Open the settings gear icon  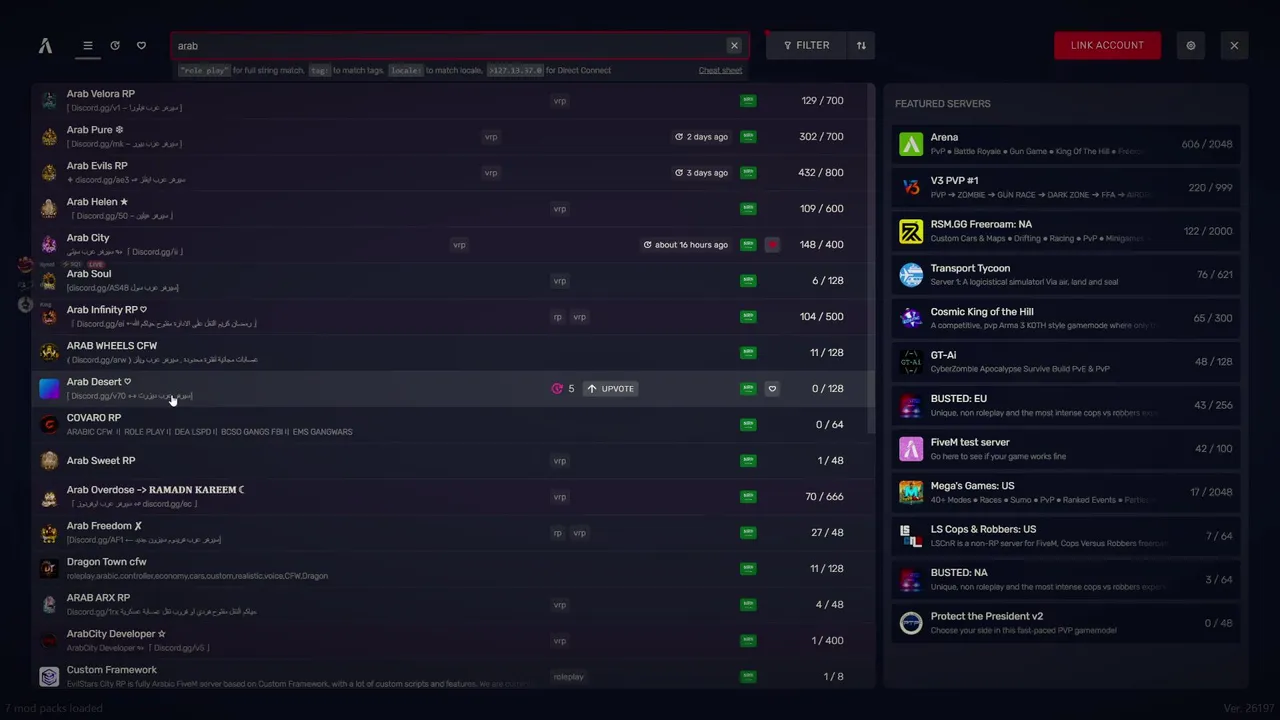[1190, 45]
